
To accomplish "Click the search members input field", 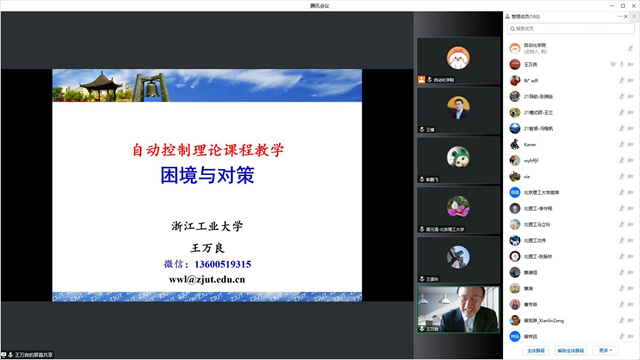I will [571, 29].
